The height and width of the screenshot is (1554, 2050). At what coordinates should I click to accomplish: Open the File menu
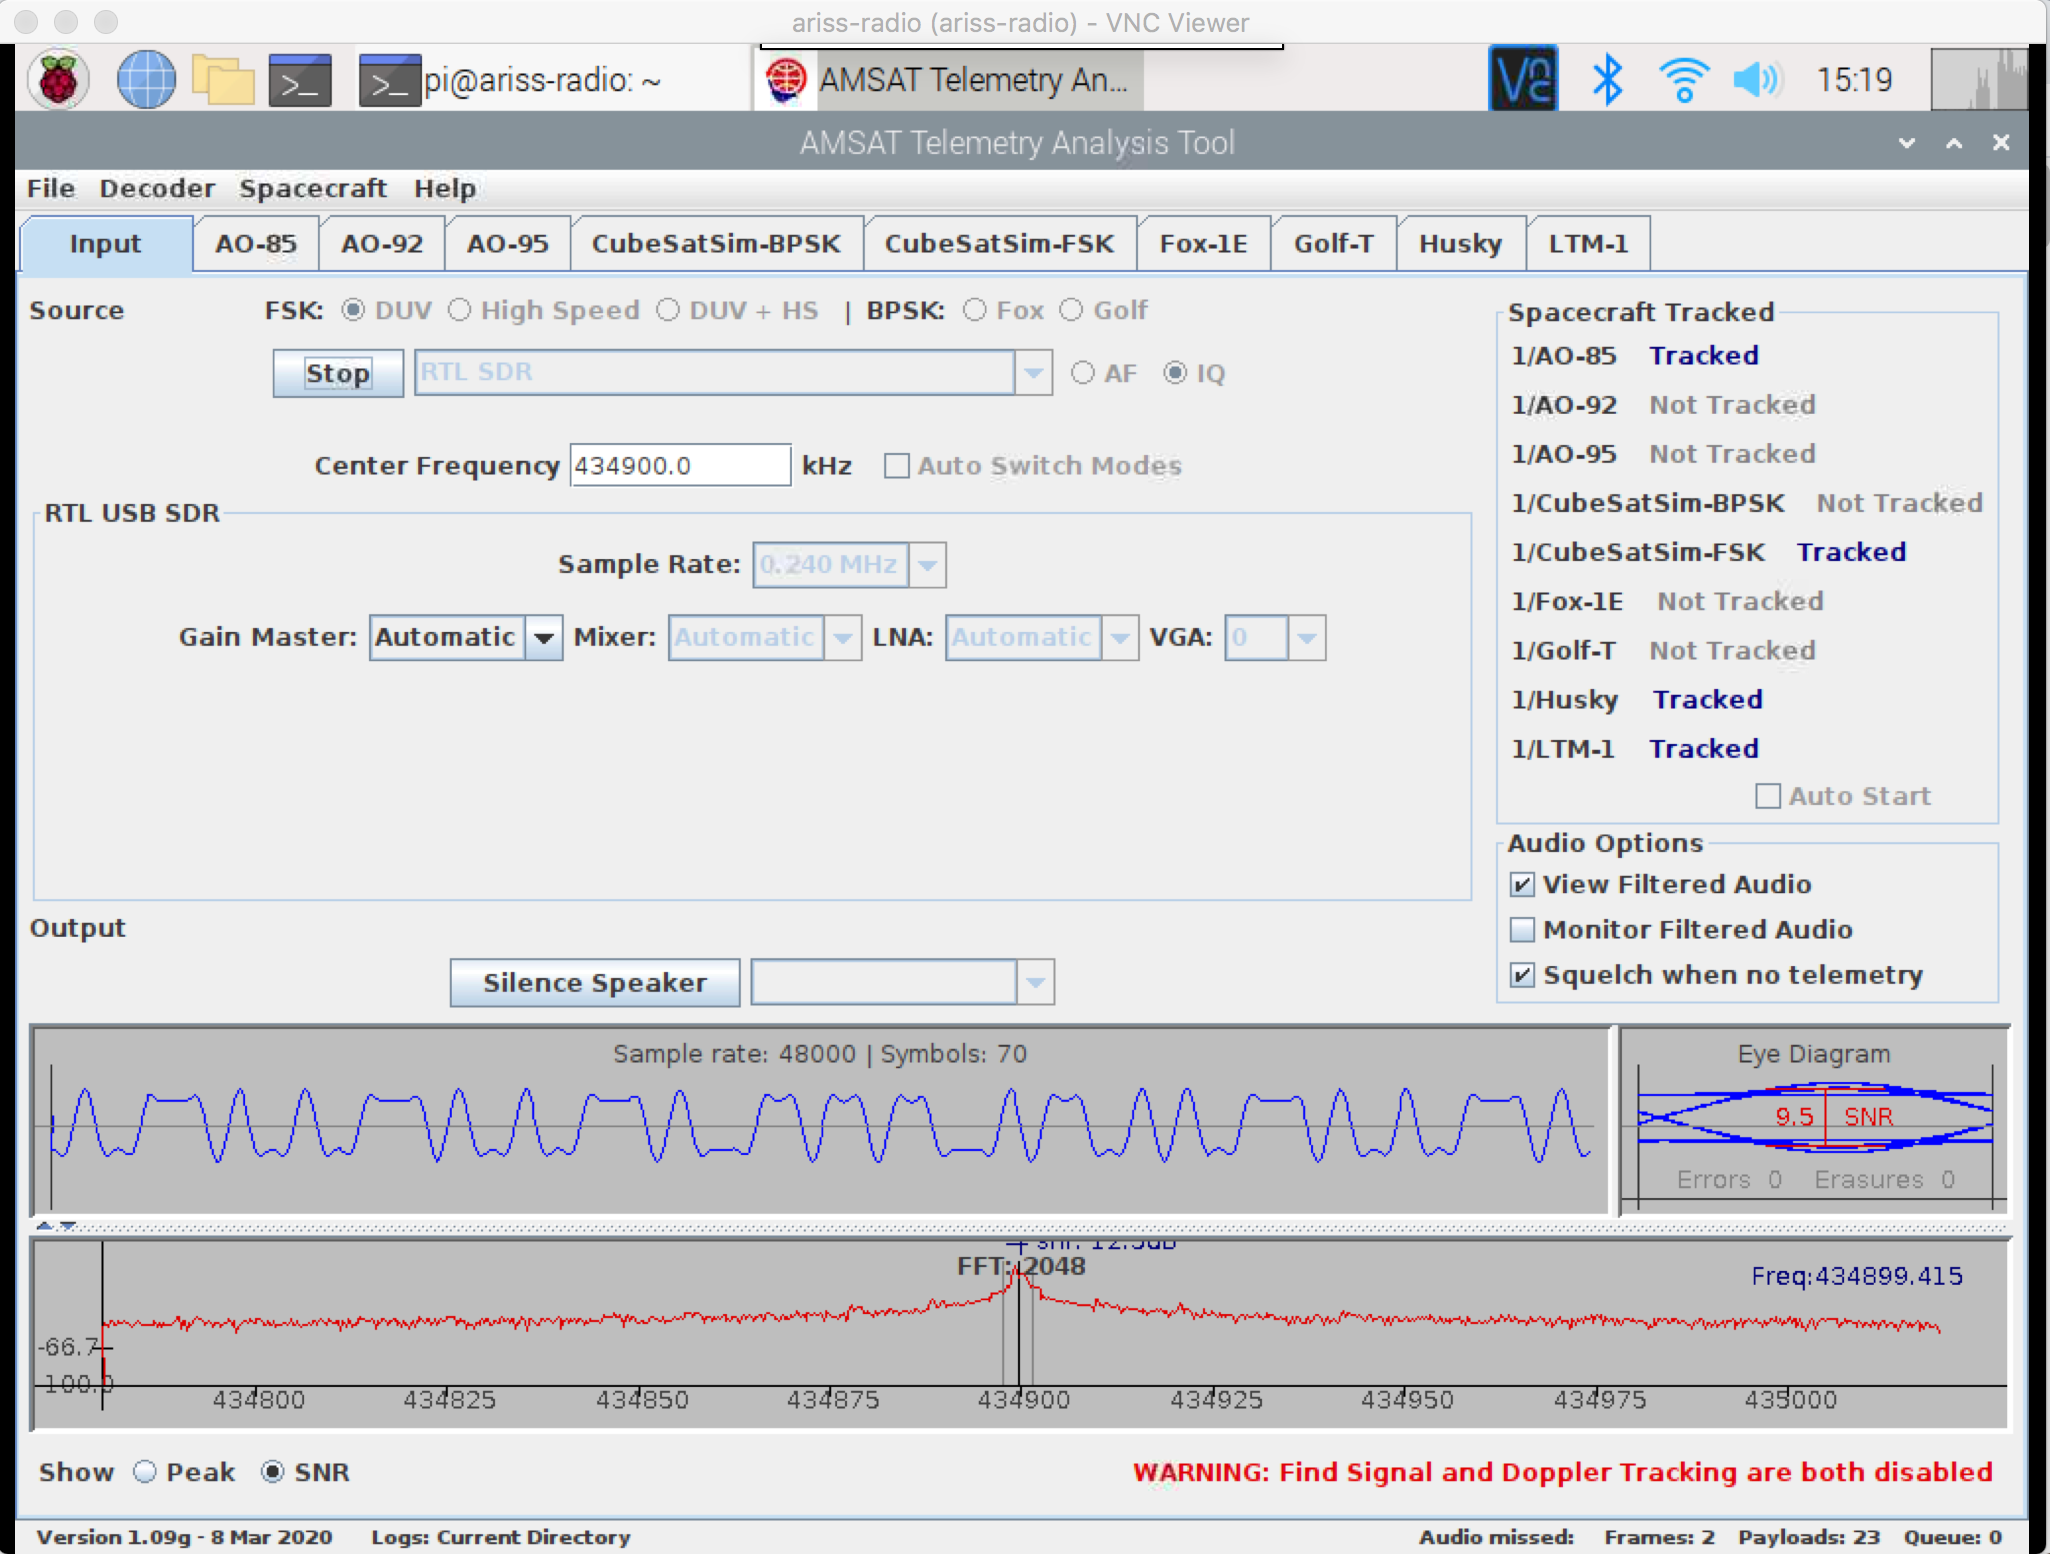tap(51, 188)
